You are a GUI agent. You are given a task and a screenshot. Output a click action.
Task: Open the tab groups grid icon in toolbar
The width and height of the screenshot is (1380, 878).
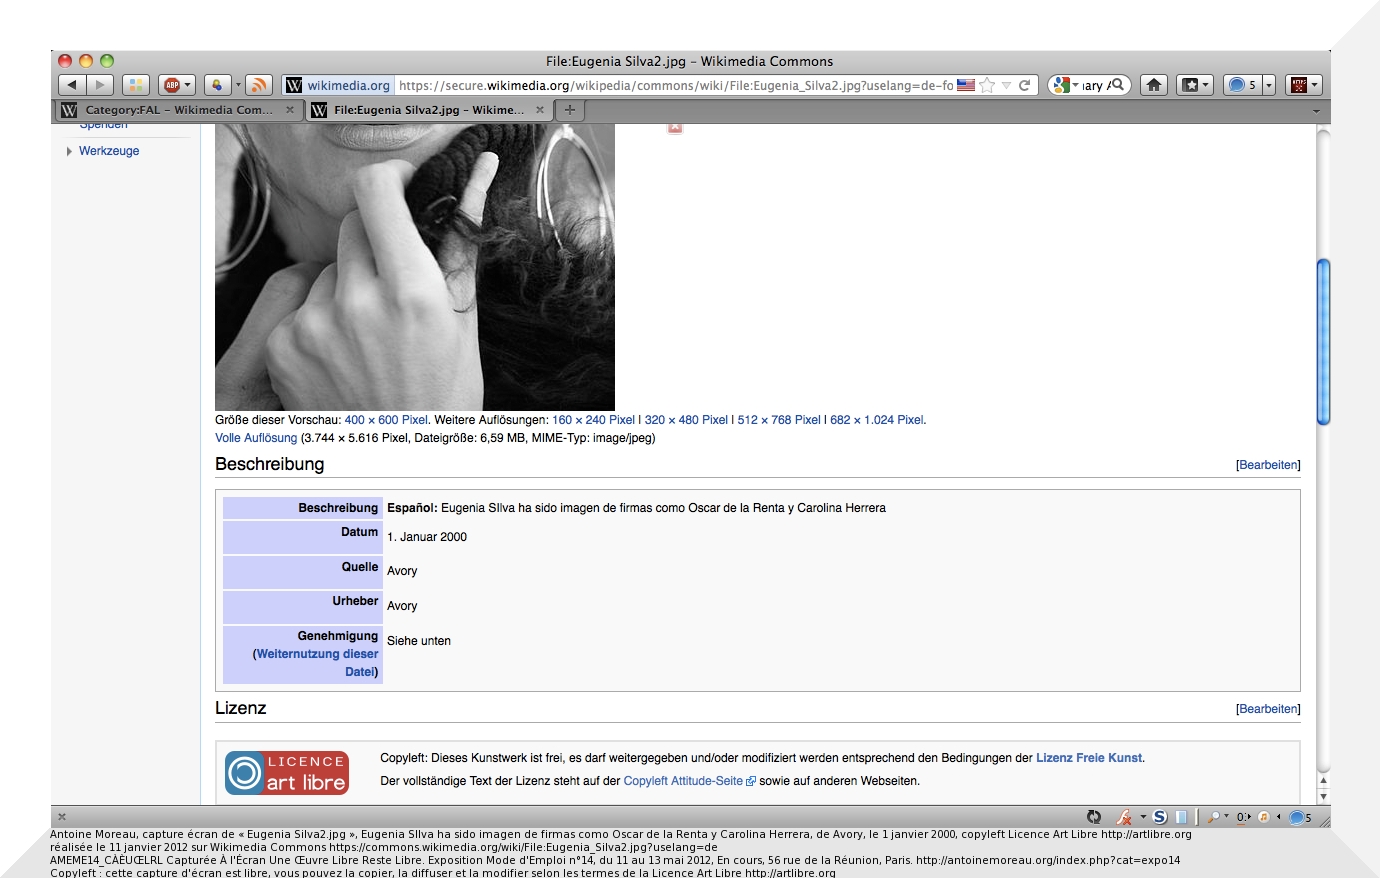[x=137, y=85]
